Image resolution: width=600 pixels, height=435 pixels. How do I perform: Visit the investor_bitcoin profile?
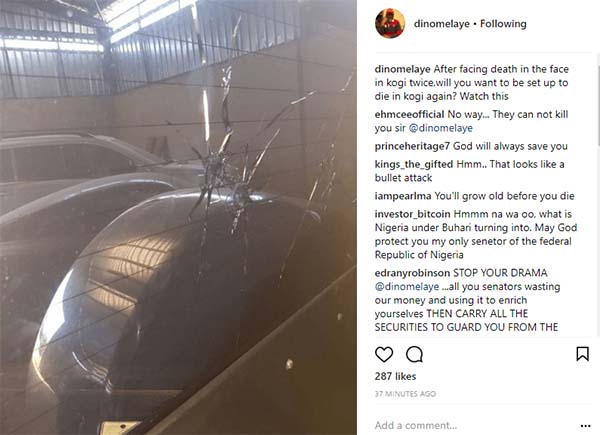point(412,214)
